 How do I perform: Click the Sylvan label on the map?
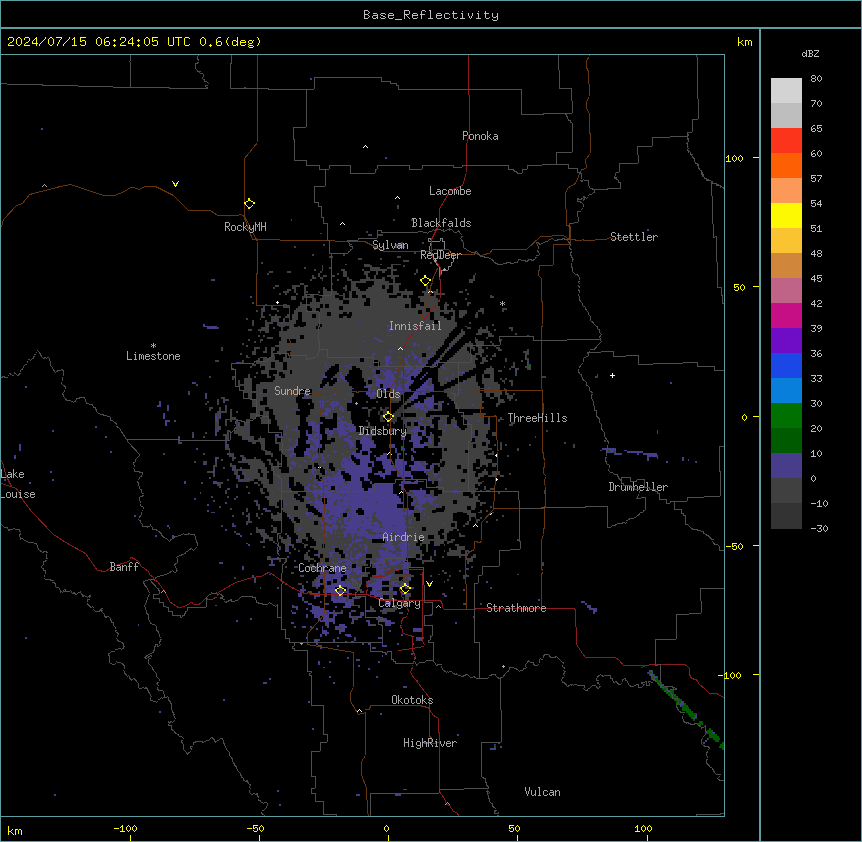390,245
